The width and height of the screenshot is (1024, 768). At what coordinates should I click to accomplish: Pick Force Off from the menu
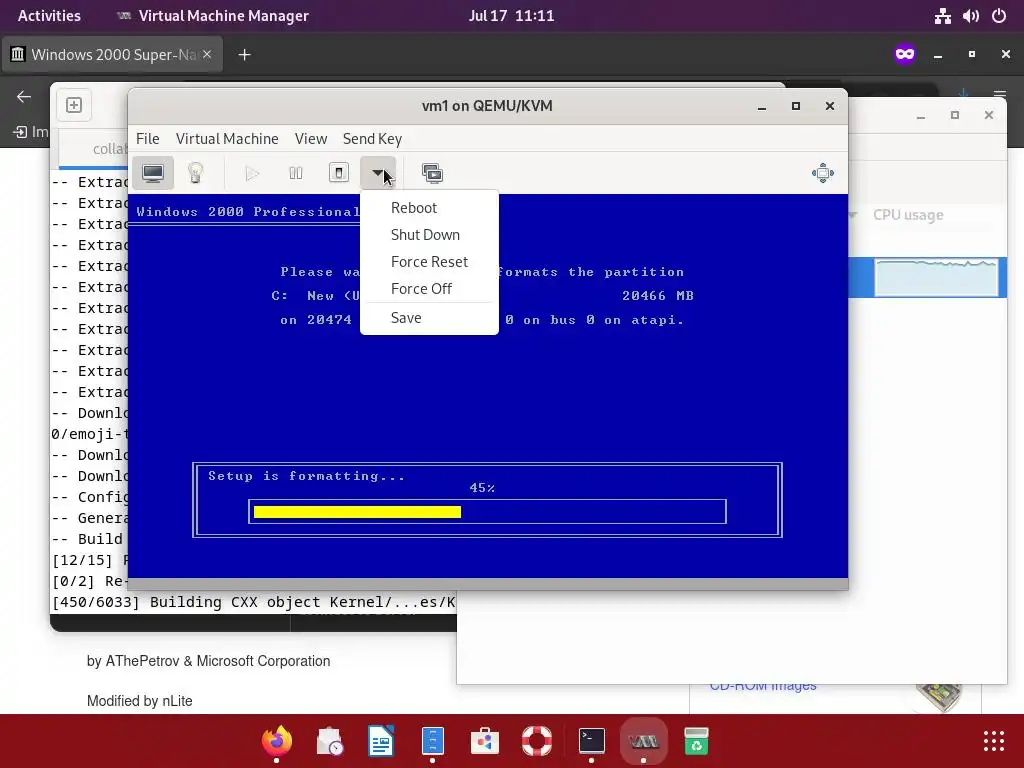point(421,289)
